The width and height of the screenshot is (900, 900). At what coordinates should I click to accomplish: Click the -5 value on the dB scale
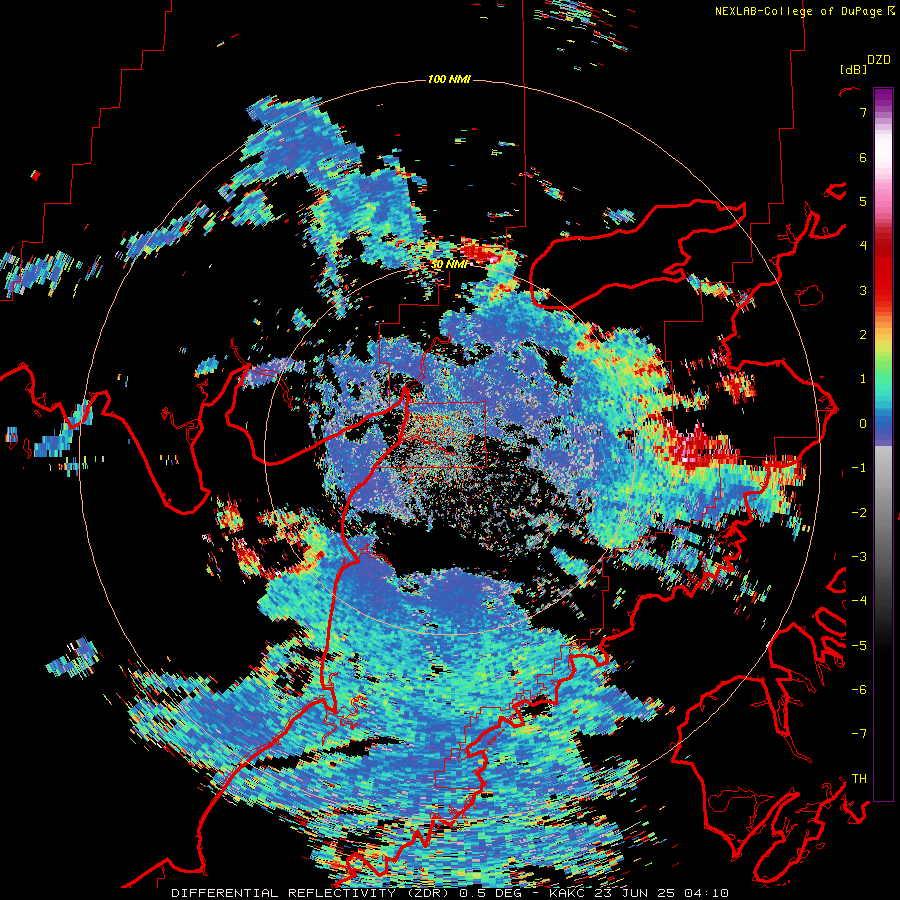pyautogui.click(x=859, y=645)
